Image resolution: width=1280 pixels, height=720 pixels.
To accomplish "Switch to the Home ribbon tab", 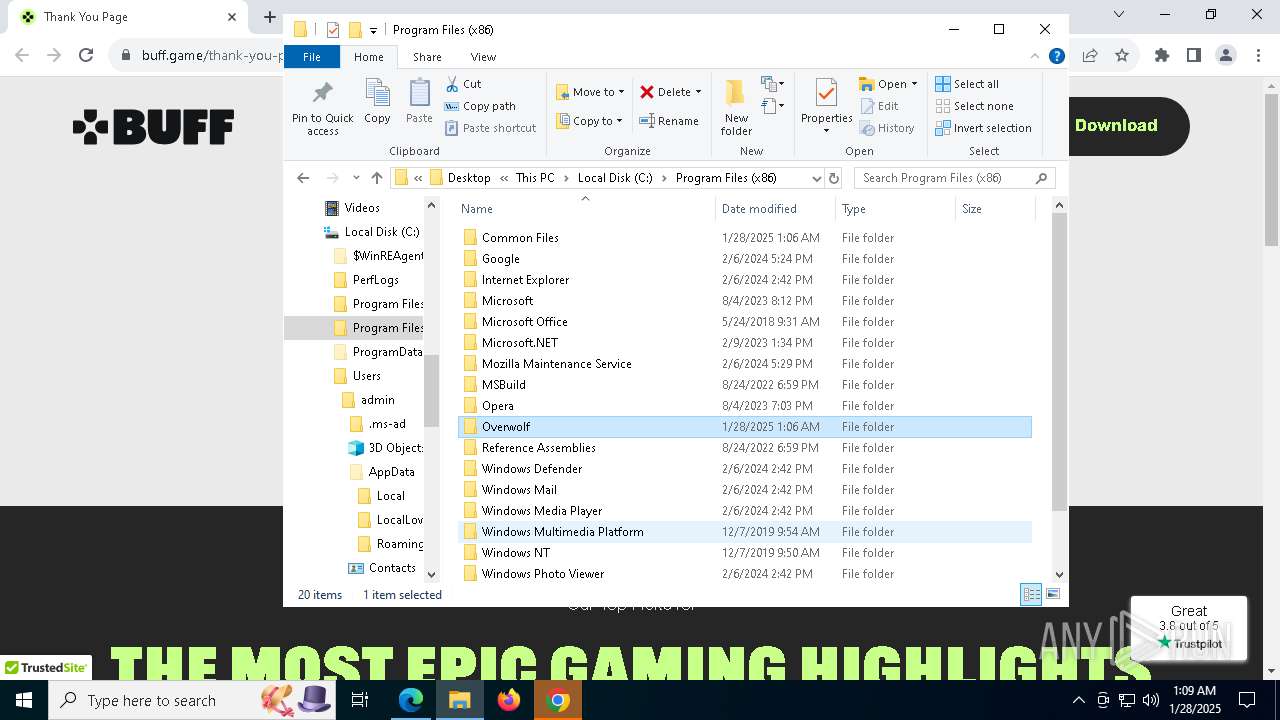I will click(x=368, y=57).
